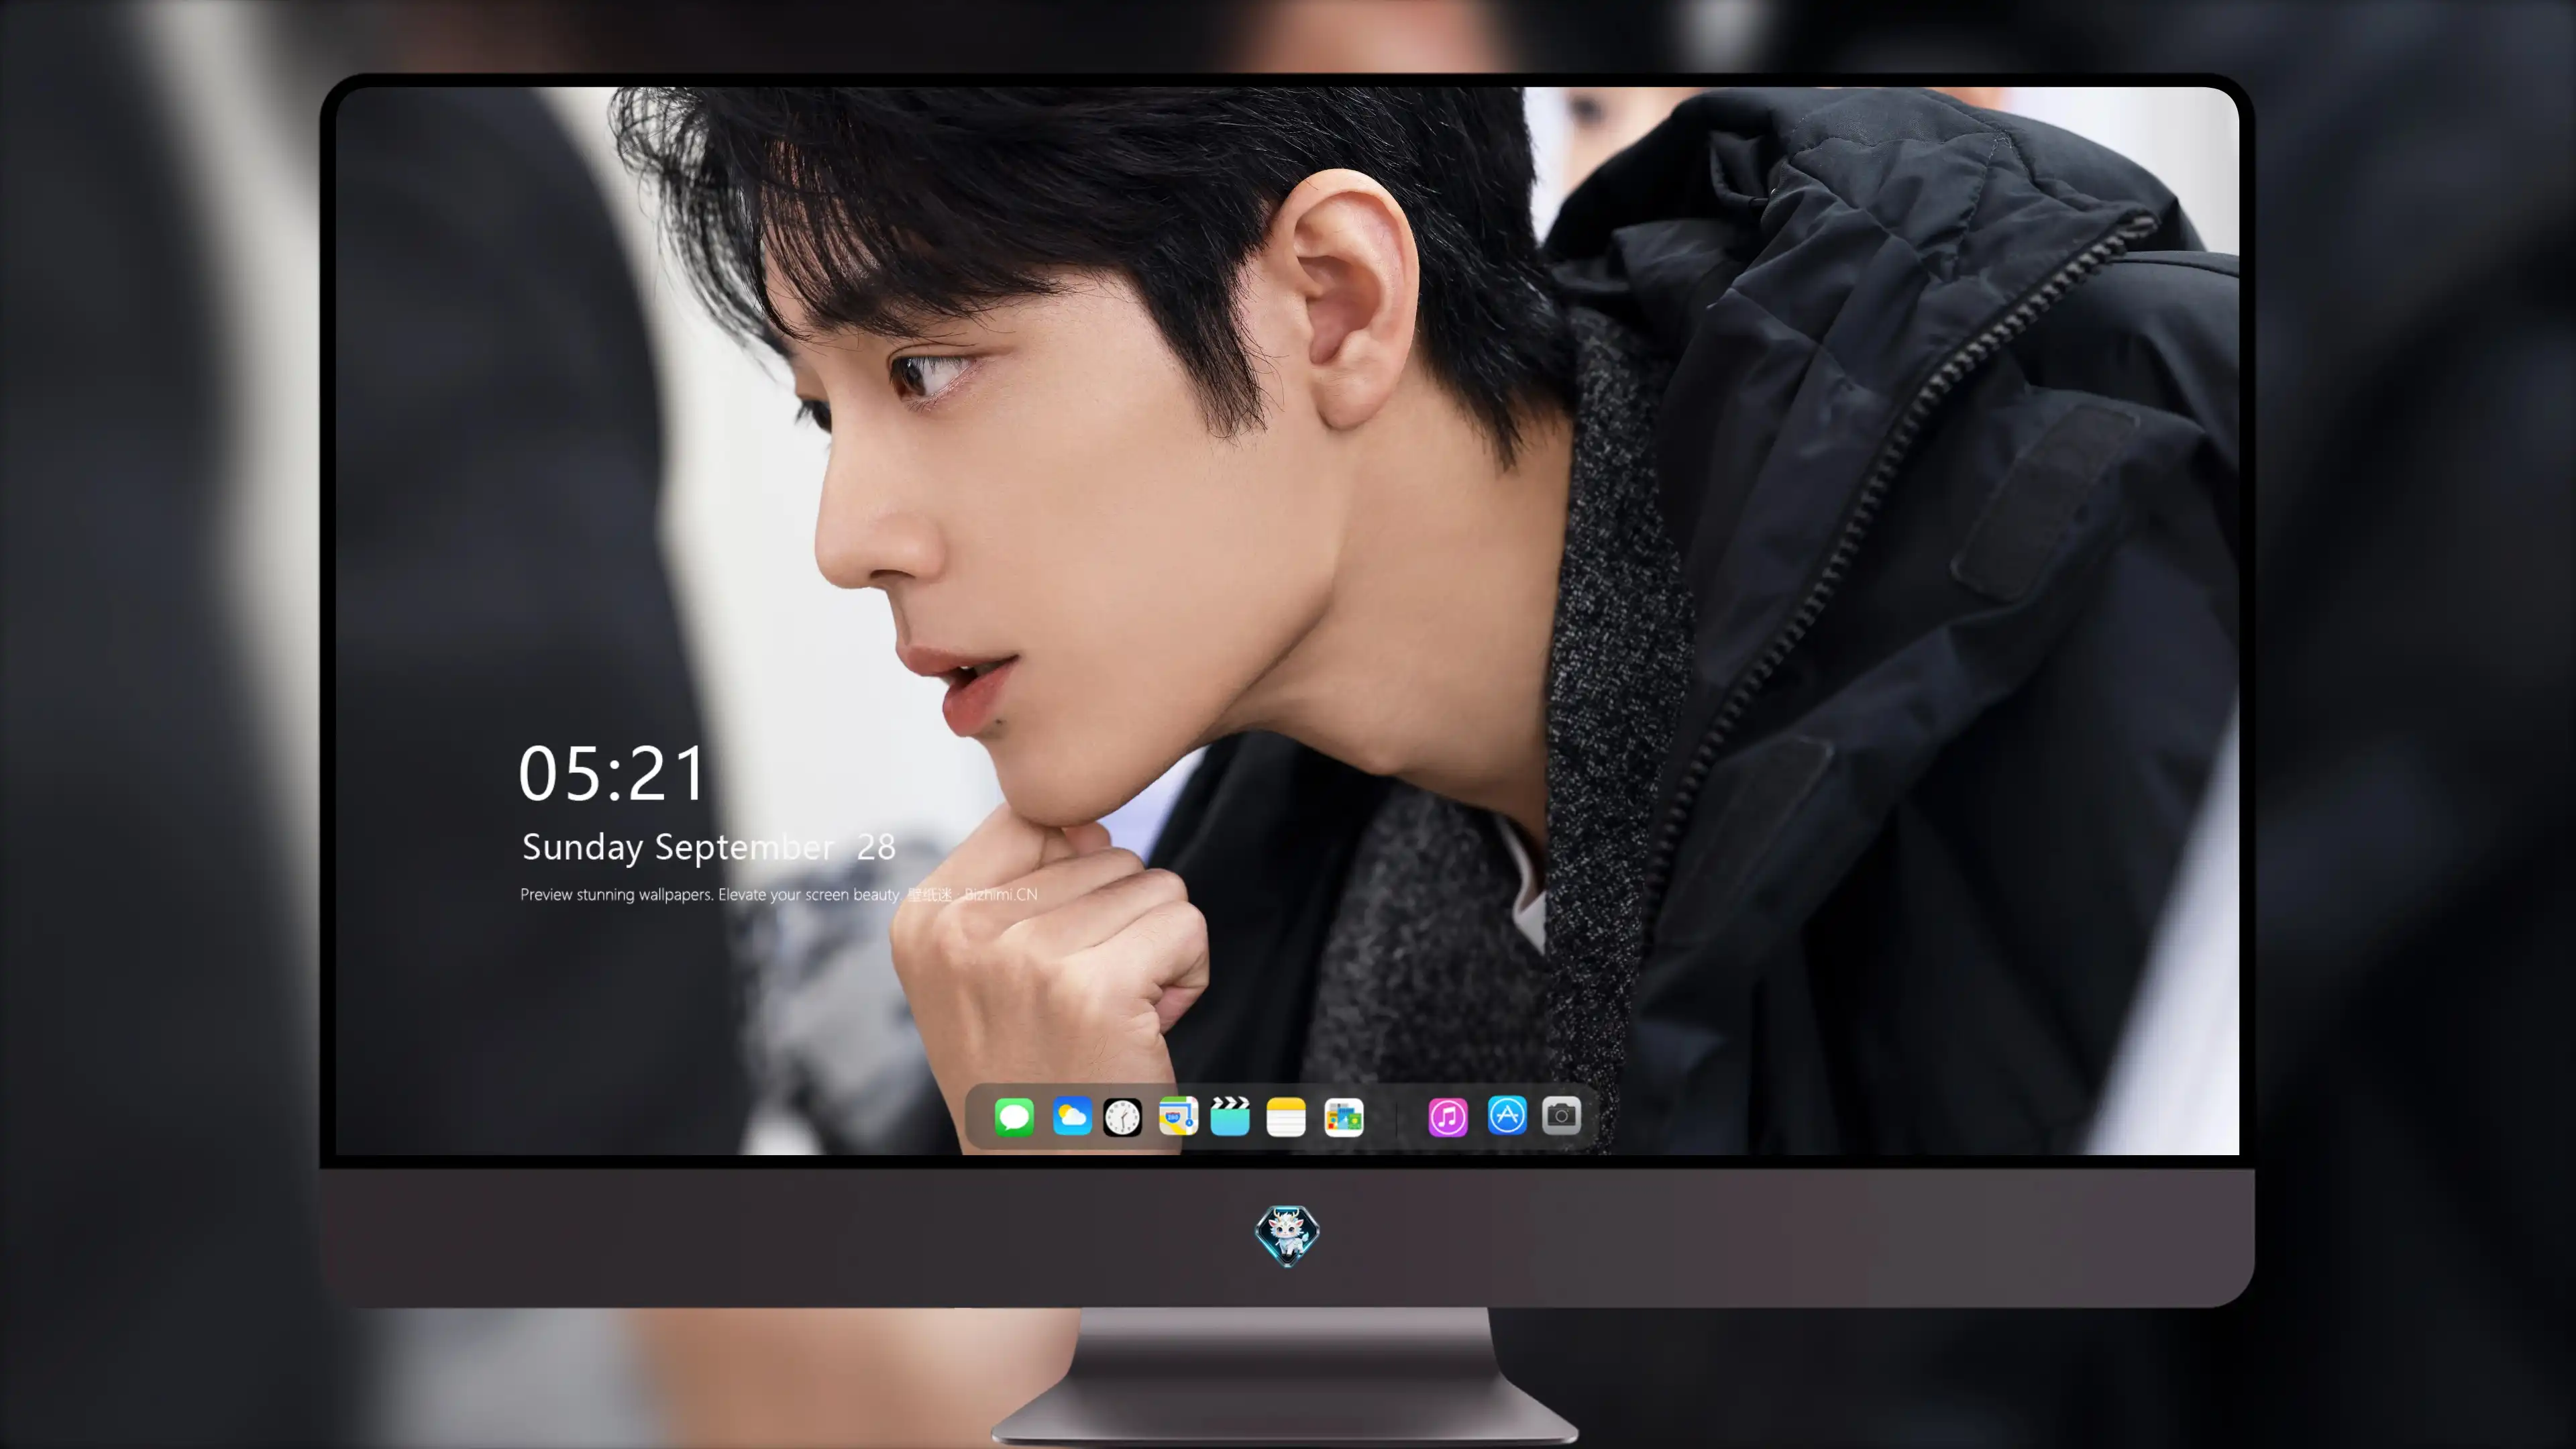Launch the Camera app from the dock
The image size is (2576, 1449).
point(1561,1115)
